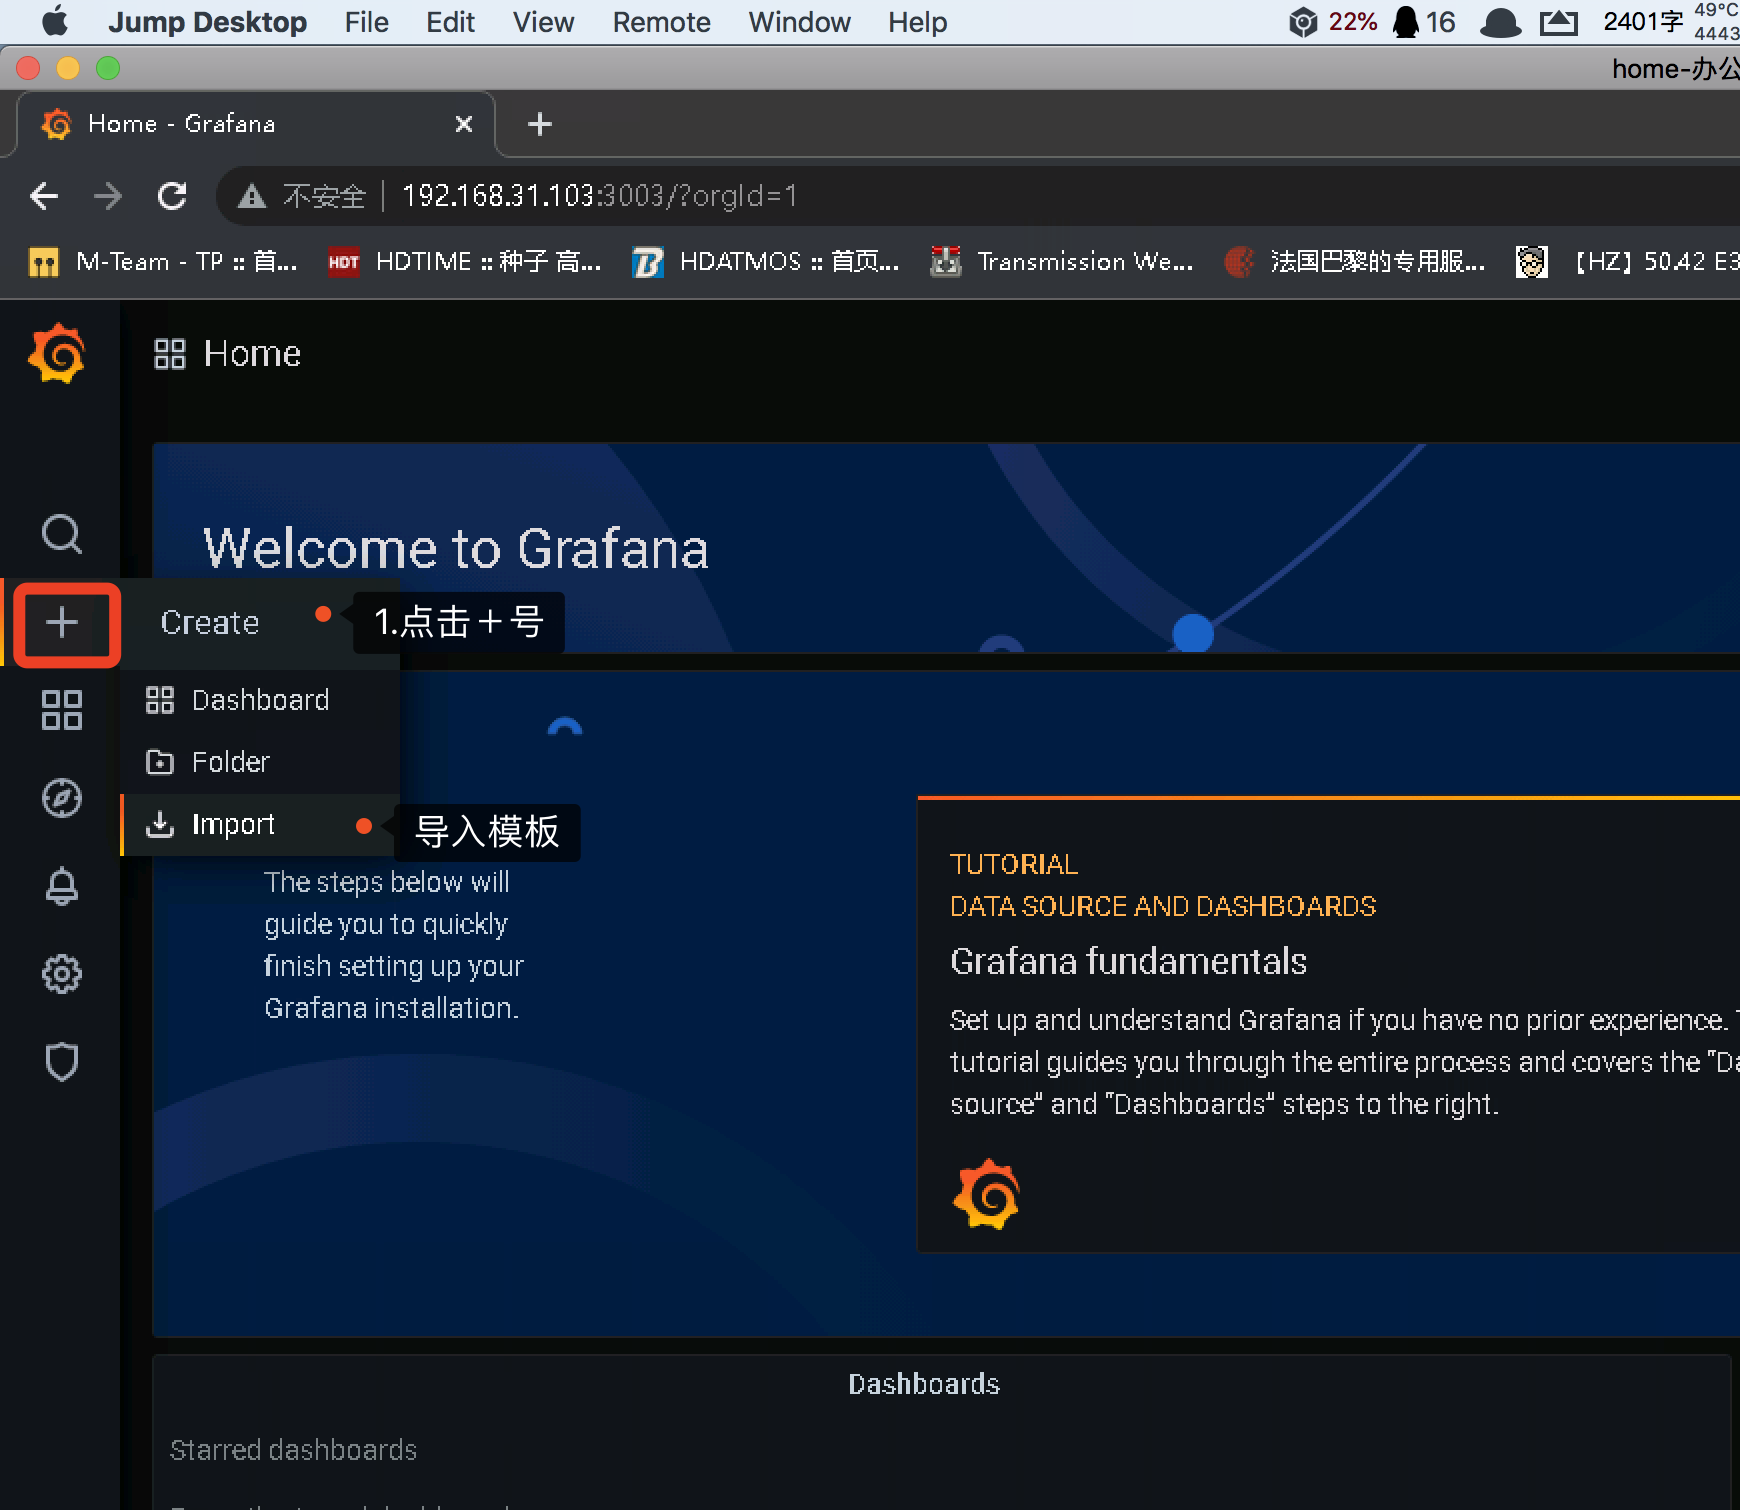The width and height of the screenshot is (1740, 1510).
Task: Open Jump Desktop File menu
Action: [x=367, y=22]
